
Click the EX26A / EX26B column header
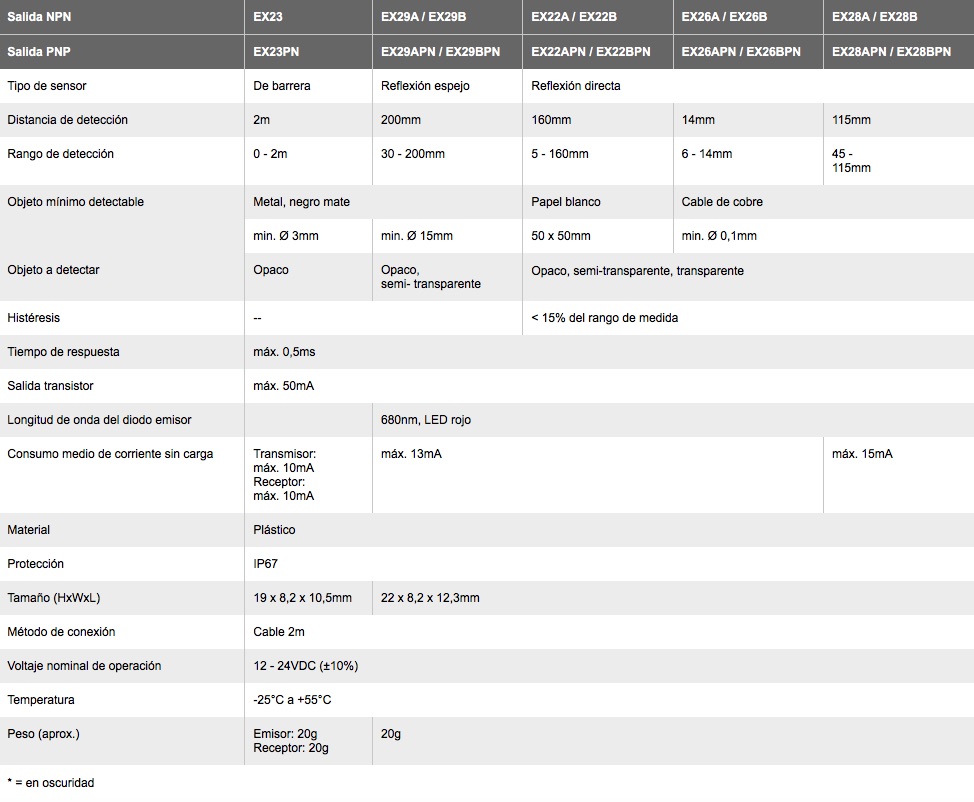tap(724, 17)
